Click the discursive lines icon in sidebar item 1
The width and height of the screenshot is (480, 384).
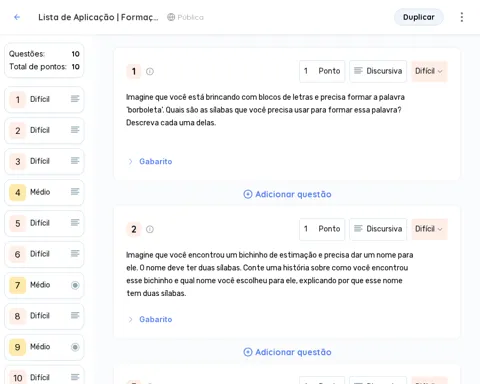click(75, 99)
